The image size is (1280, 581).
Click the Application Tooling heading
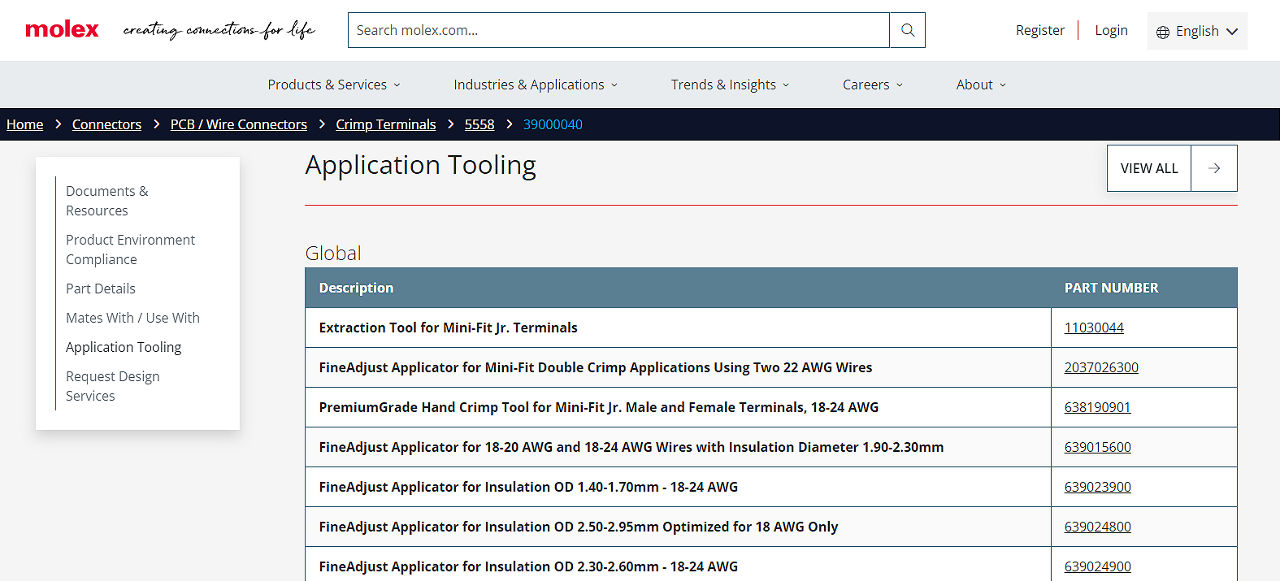[421, 165]
